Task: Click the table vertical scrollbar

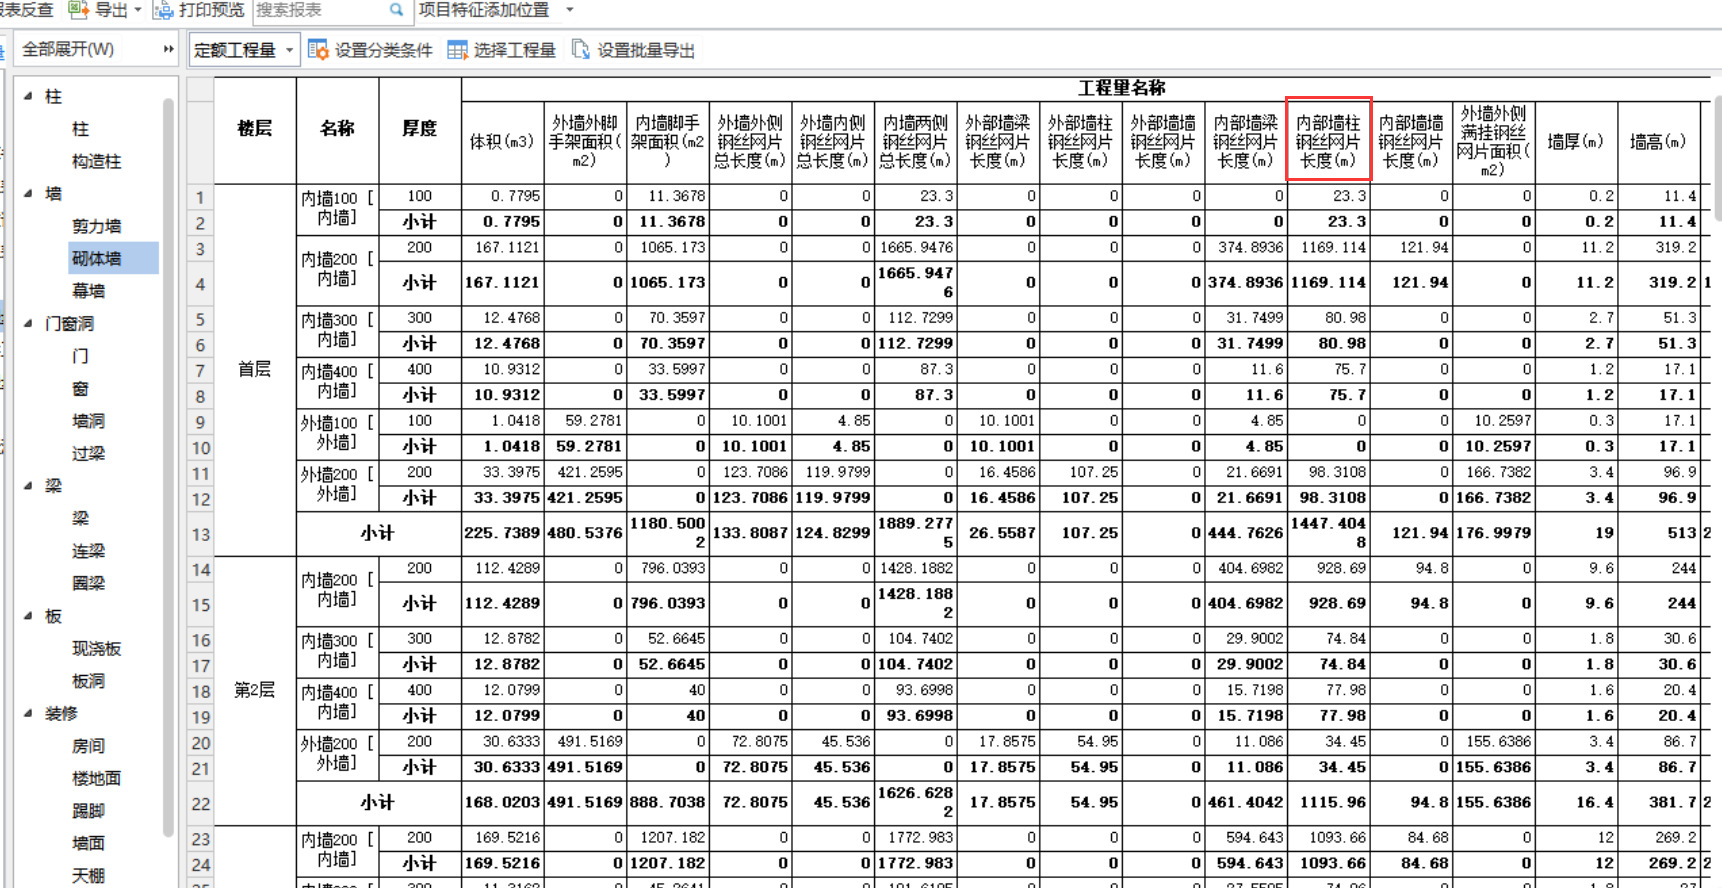Action: (1717, 160)
